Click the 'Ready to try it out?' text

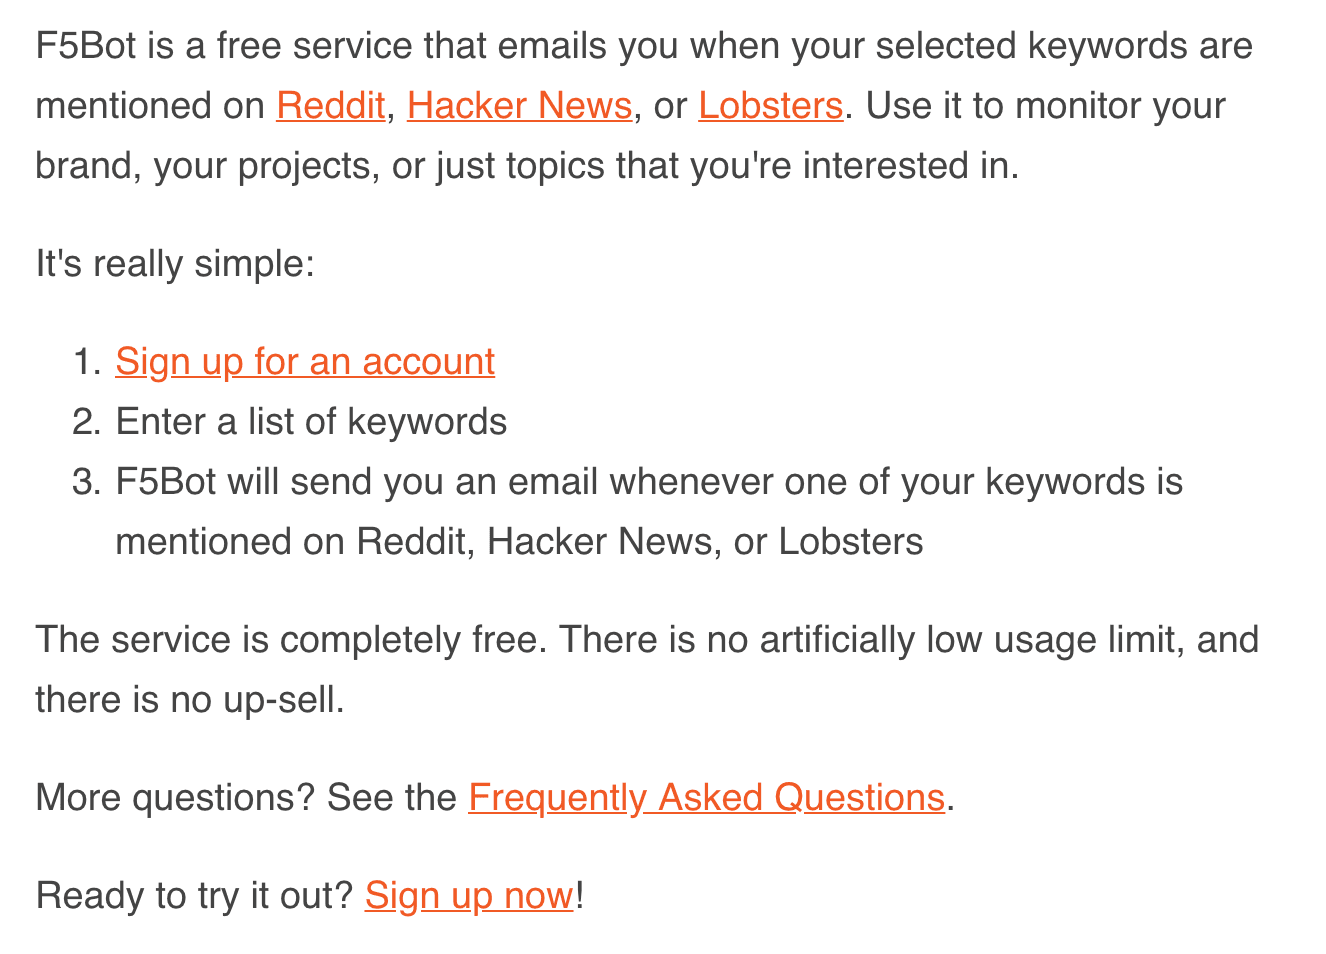click(x=194, y=896)
